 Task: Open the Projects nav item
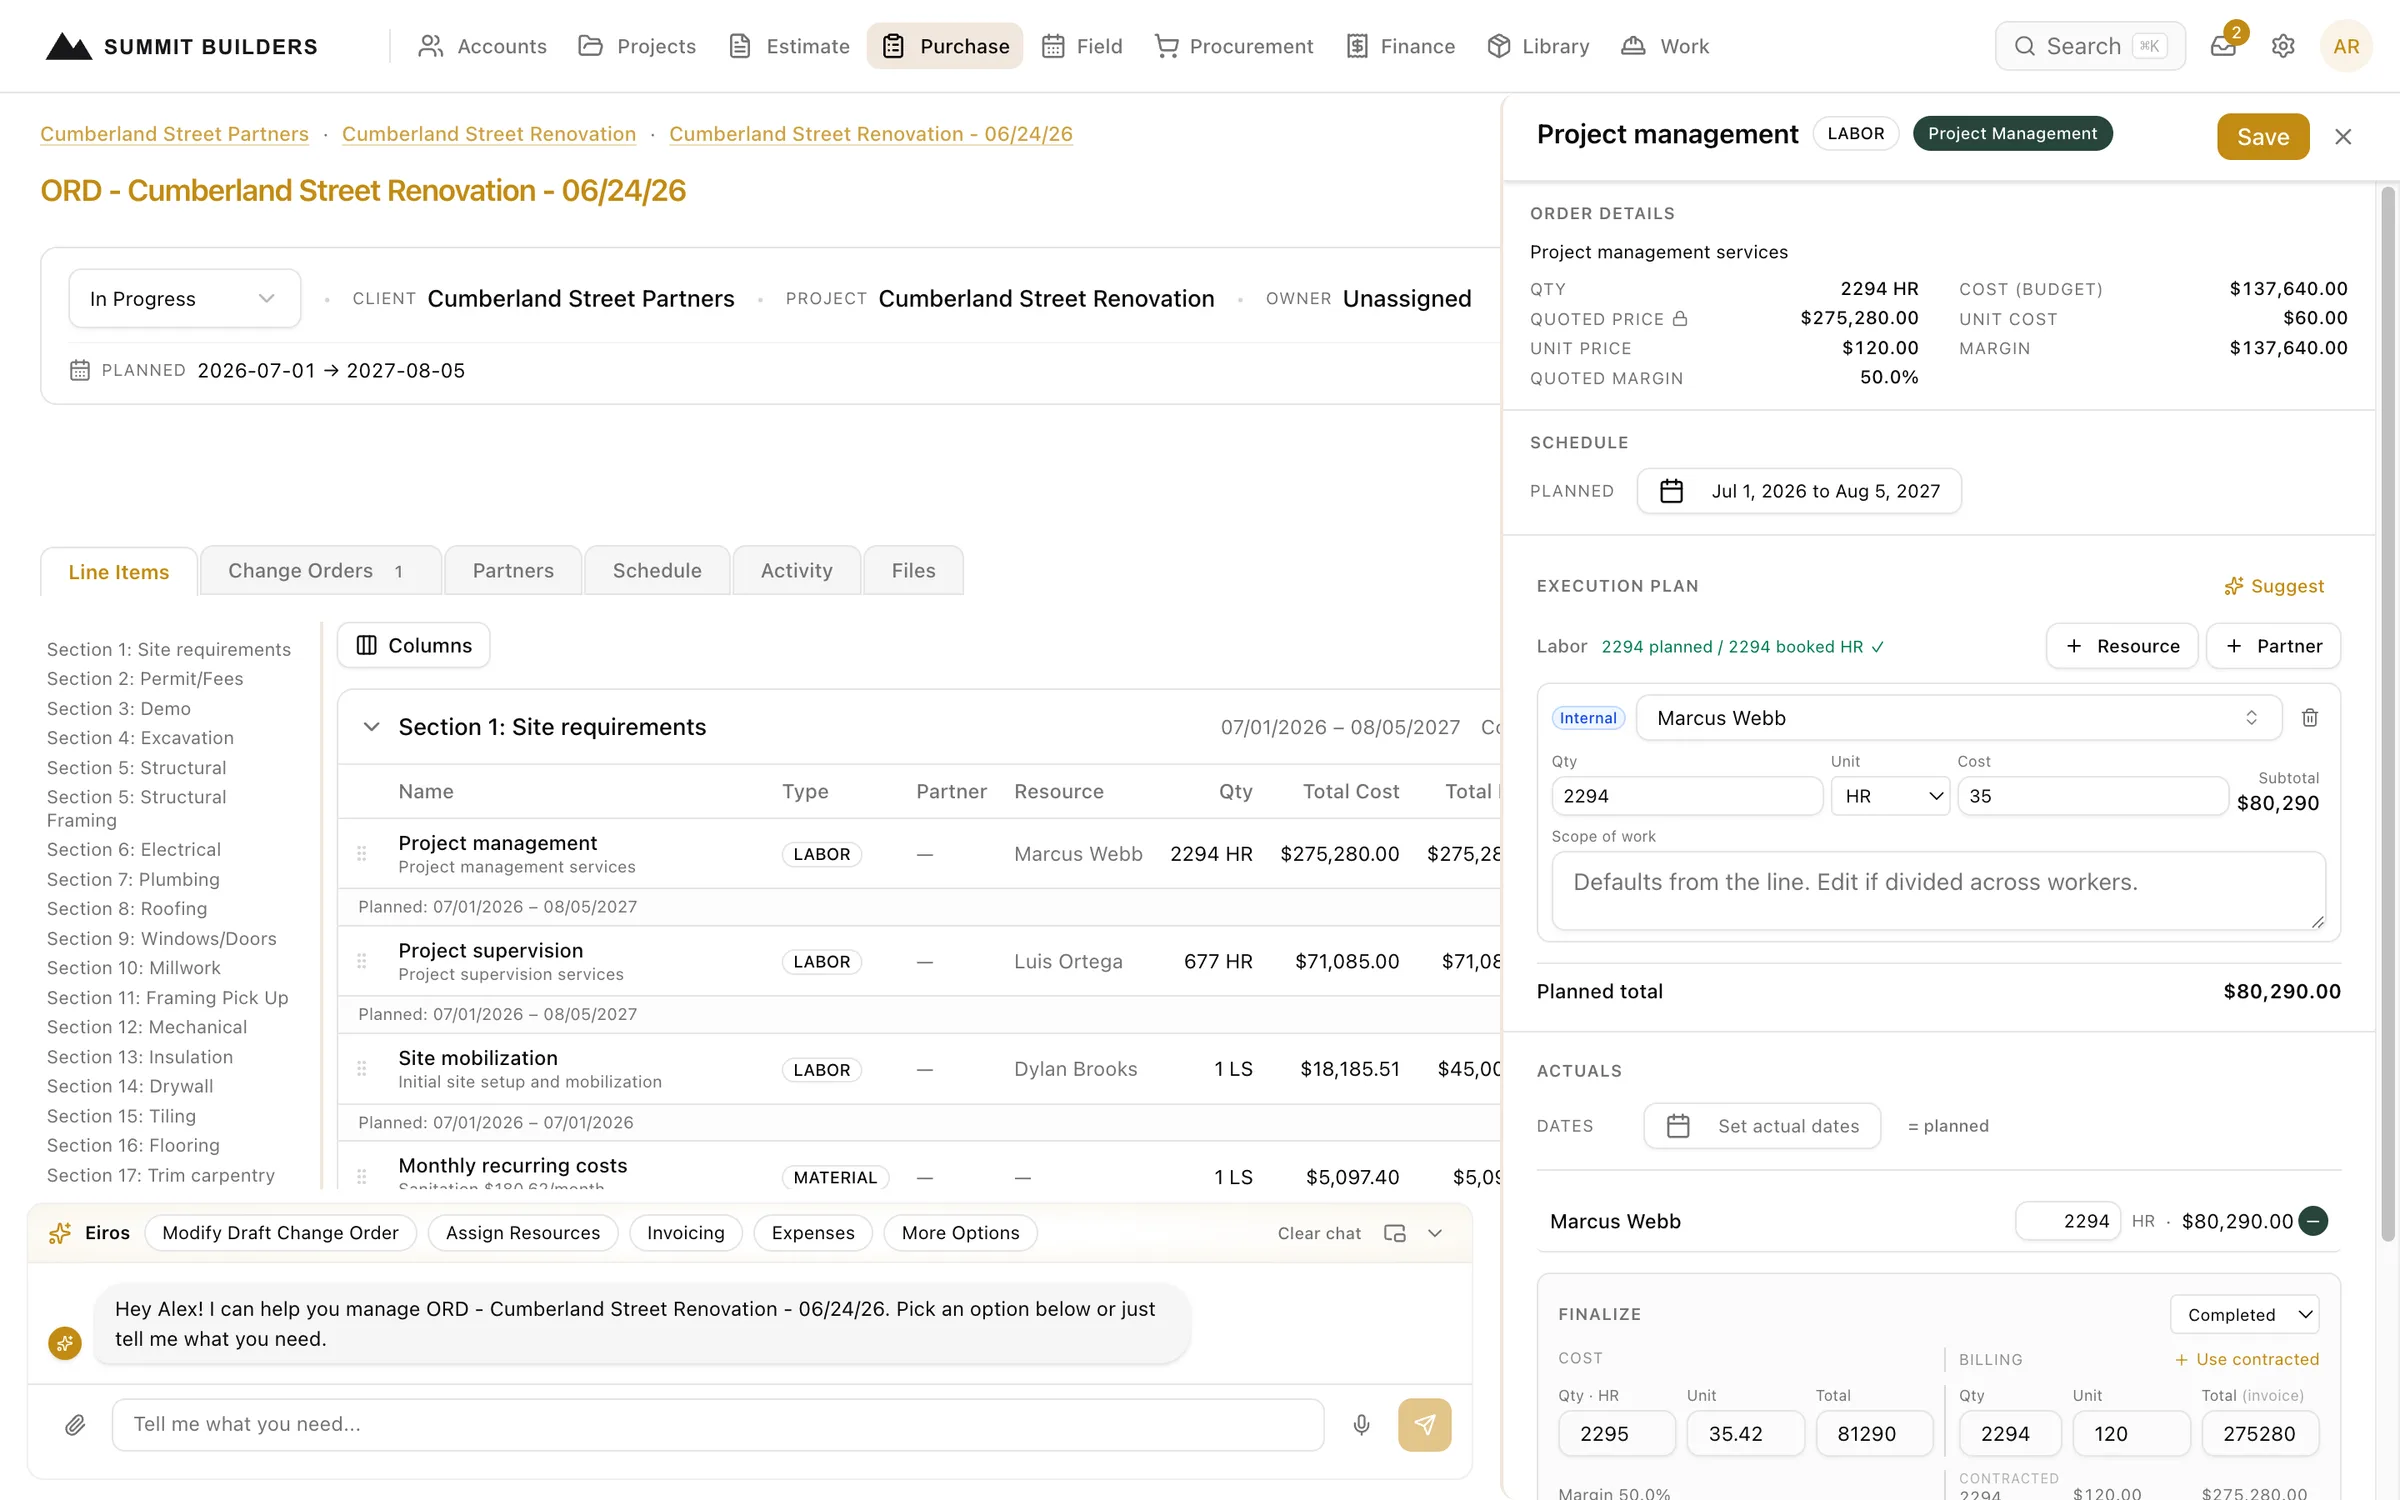(x=637, y=46)
